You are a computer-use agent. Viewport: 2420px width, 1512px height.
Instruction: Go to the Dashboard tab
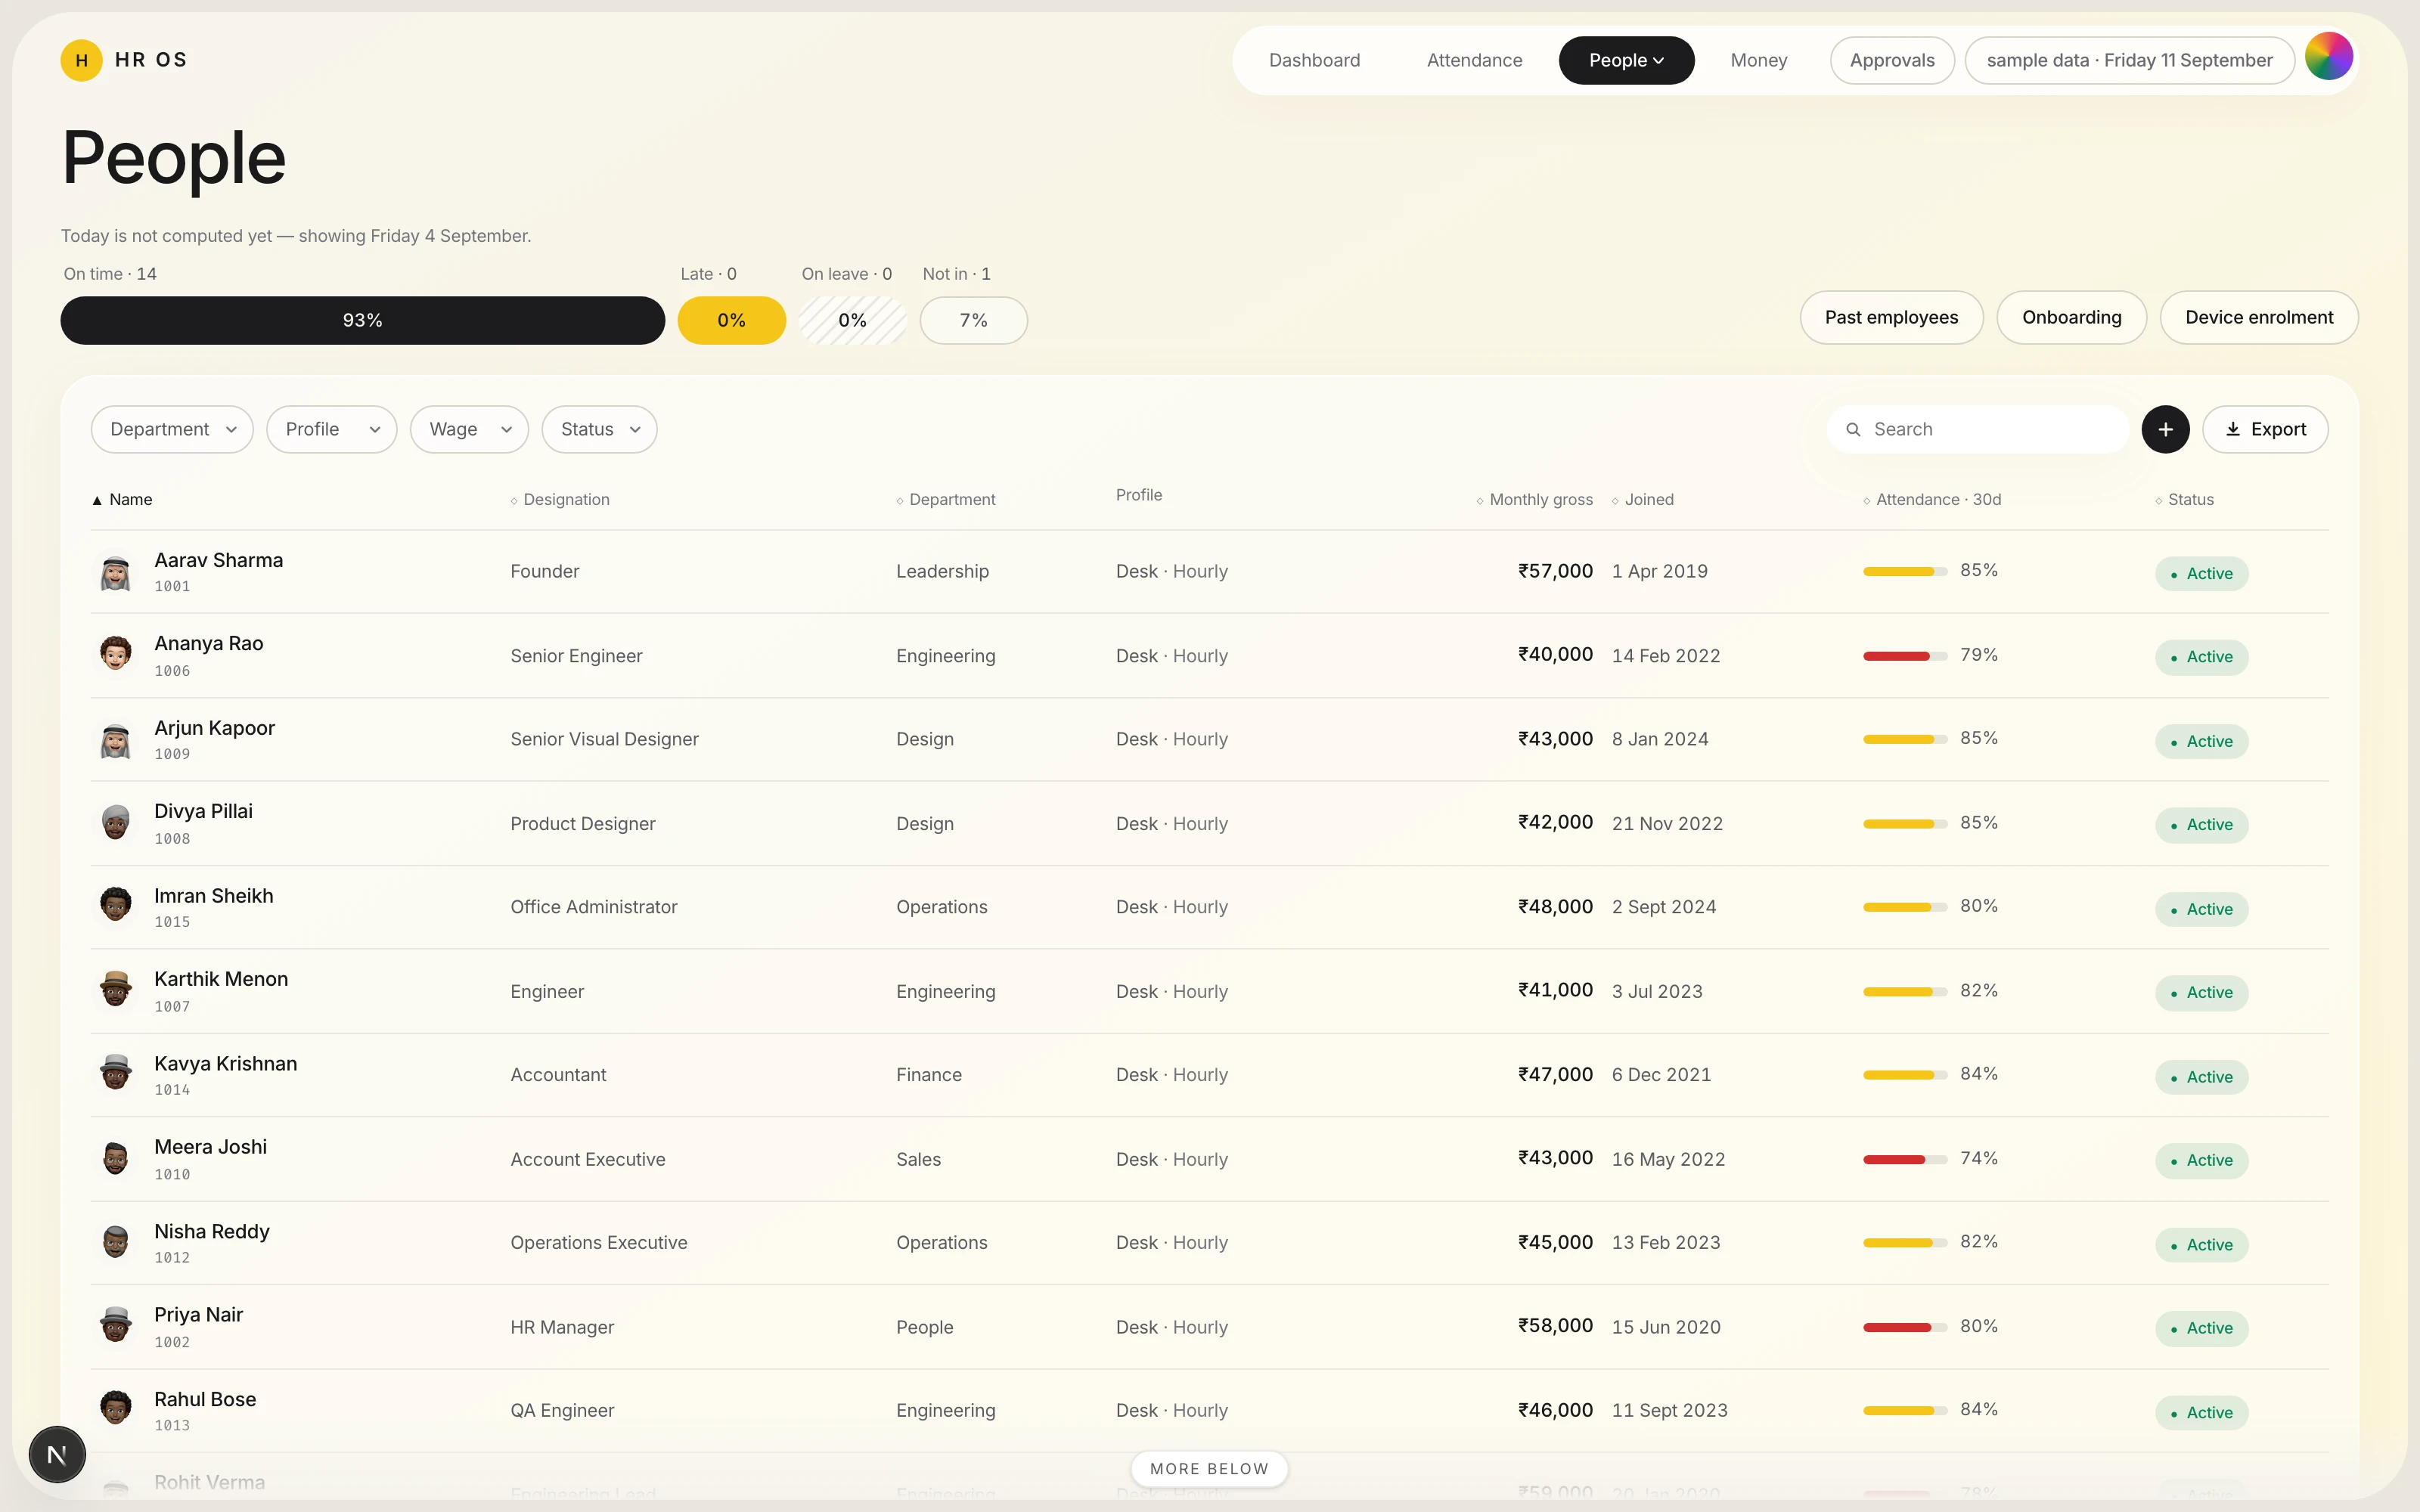[1314, 60]
